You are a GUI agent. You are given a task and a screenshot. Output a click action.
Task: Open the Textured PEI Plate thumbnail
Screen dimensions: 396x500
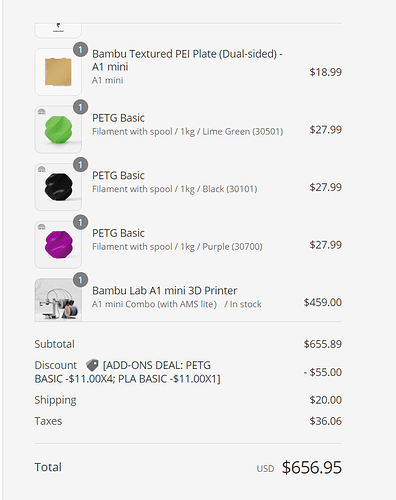point(58,72)
